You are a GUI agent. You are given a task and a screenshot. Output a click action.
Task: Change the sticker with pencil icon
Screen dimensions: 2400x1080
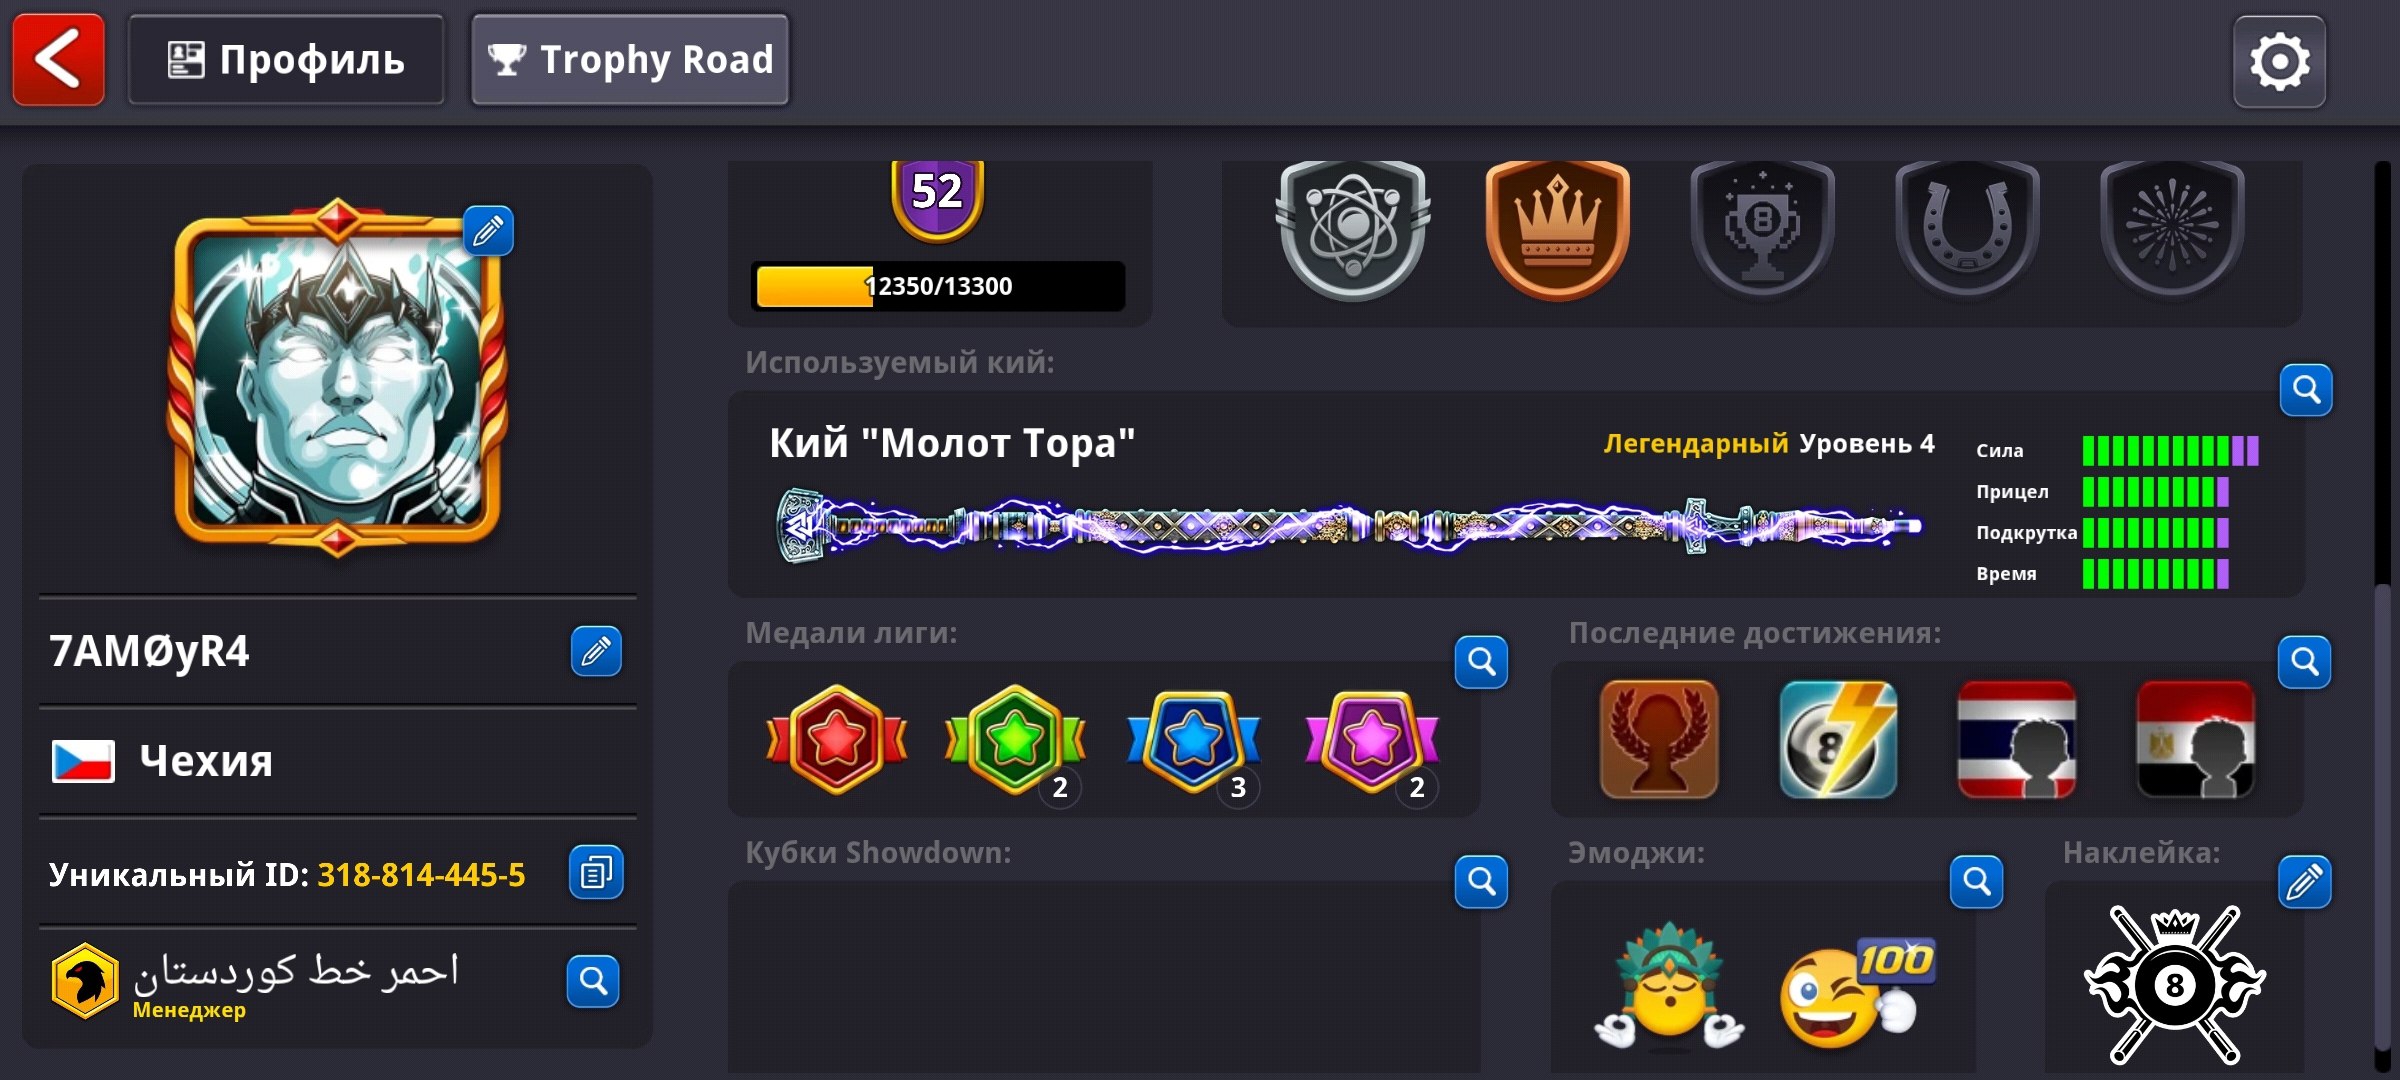coord(2304,882)
